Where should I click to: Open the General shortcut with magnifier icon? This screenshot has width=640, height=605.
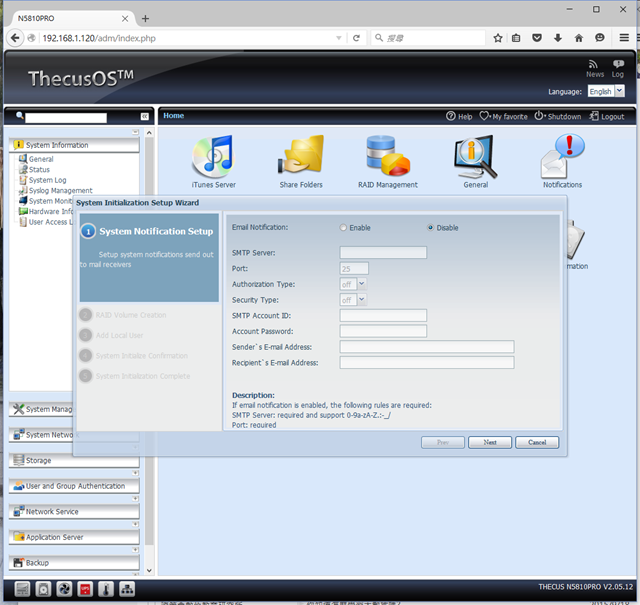476,157
